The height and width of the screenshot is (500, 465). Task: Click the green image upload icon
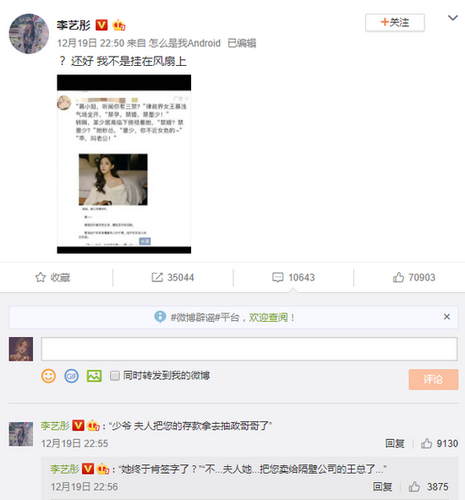(94, 376)
